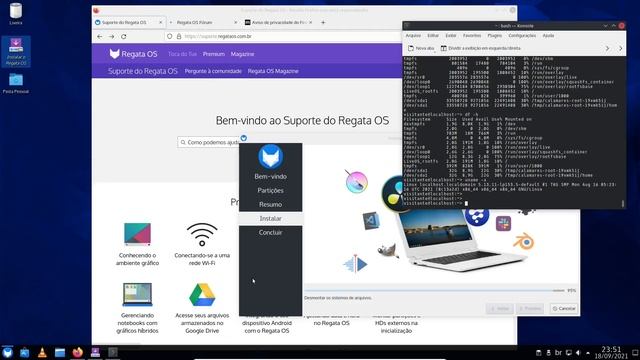Select the Partições installer step

271,191
